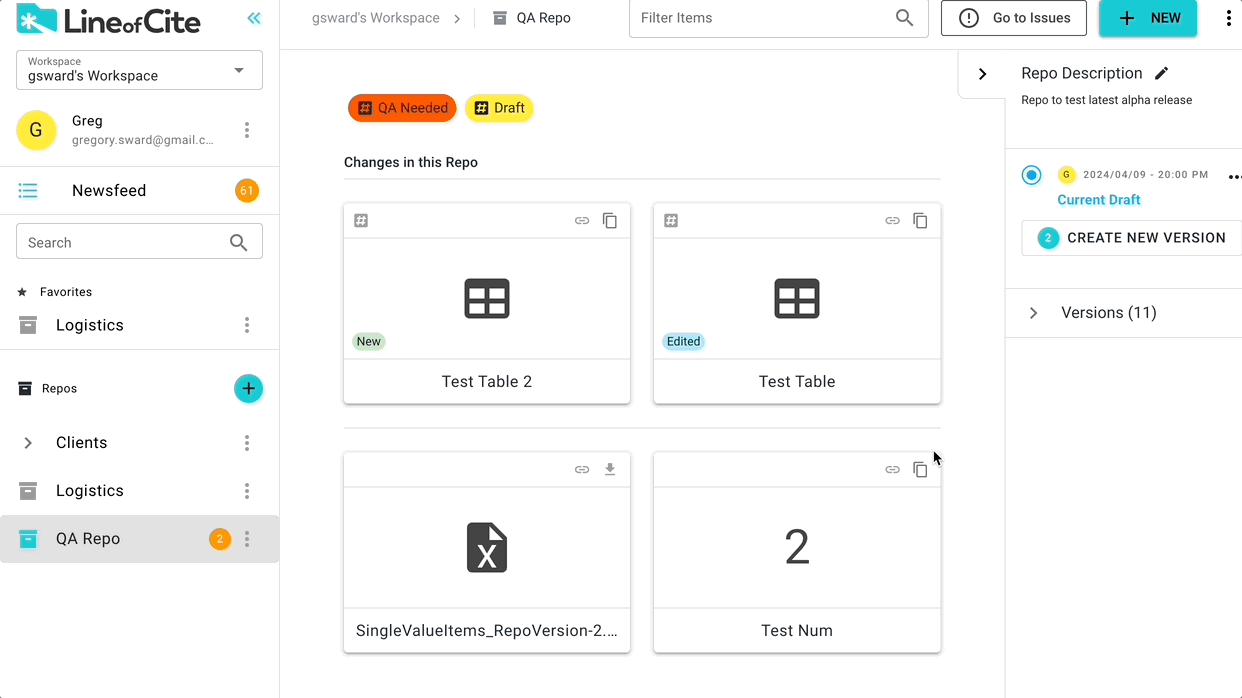Click the link icon on Test Table card
The width and height of the screenshot is (1242, 698).
pos(892,221)
